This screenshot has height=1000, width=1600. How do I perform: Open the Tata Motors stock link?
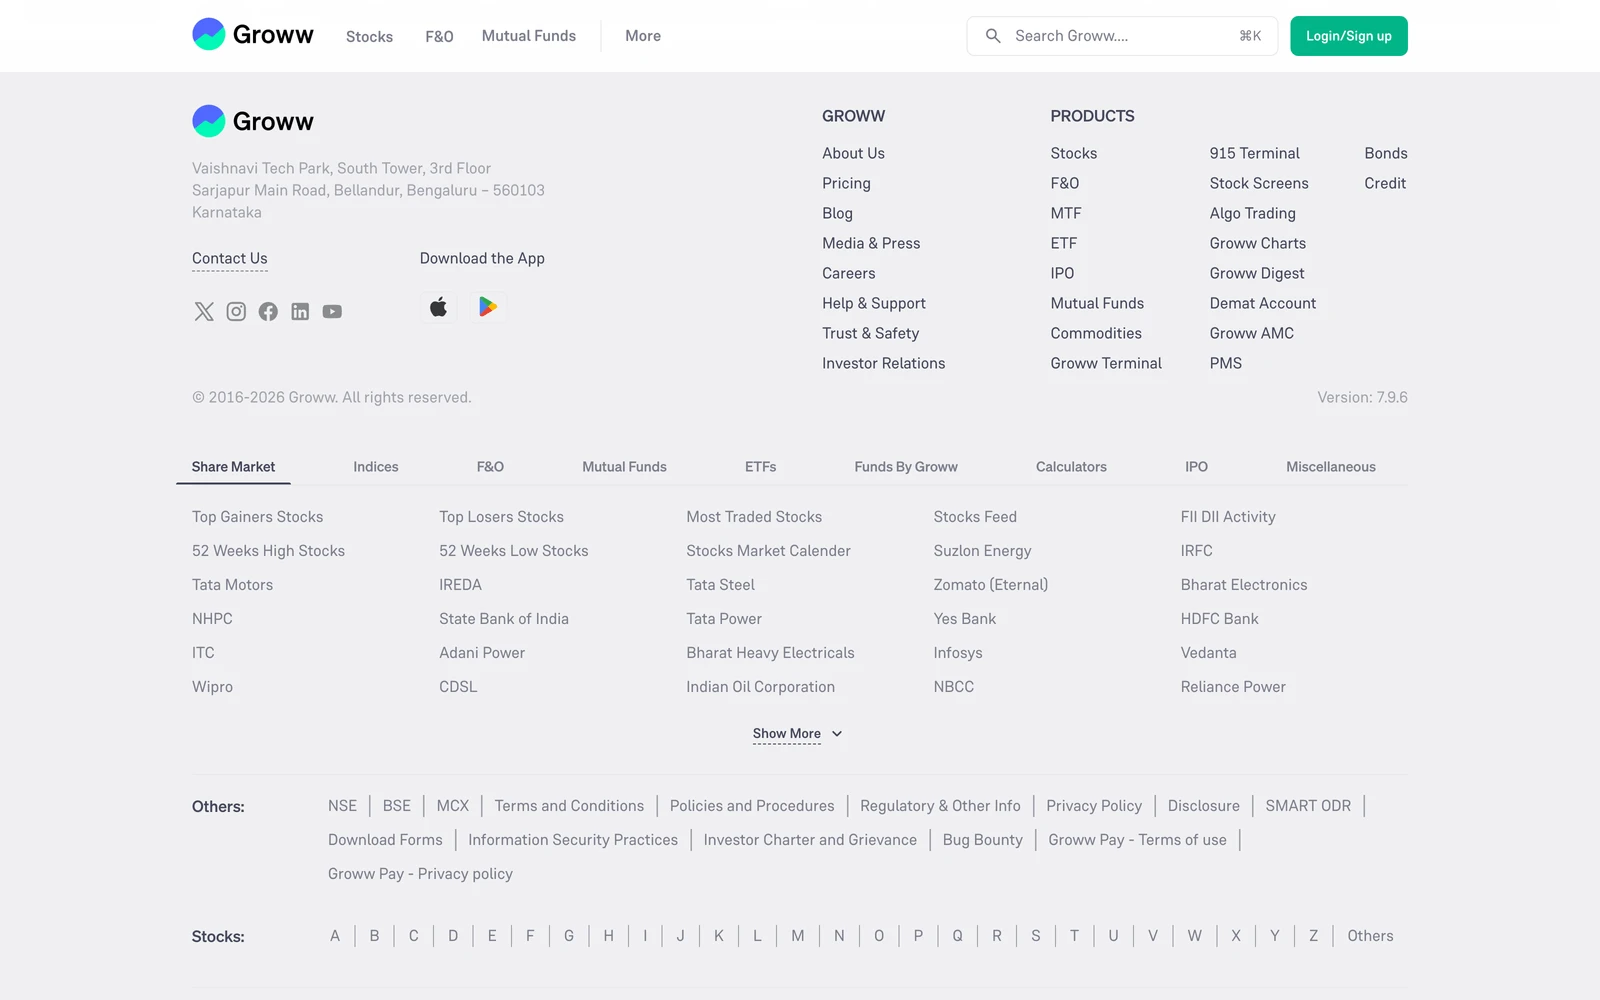[x=232, y=585]
